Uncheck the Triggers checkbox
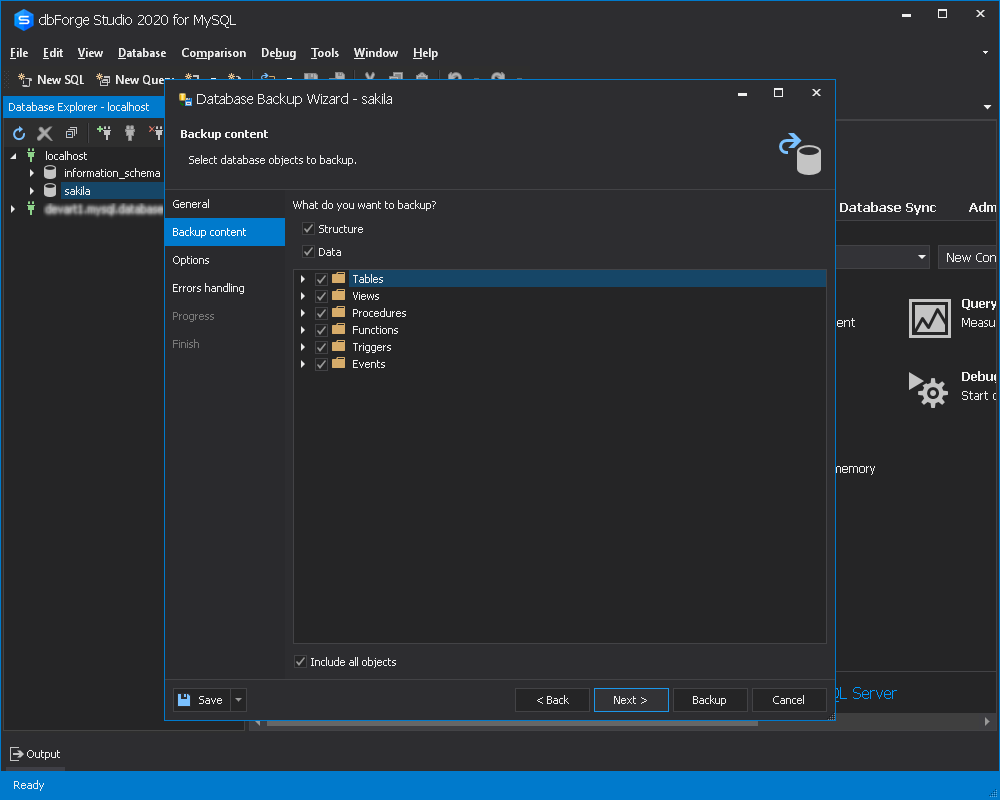Viewport: 1000px width, 800px height. [321, 347]
